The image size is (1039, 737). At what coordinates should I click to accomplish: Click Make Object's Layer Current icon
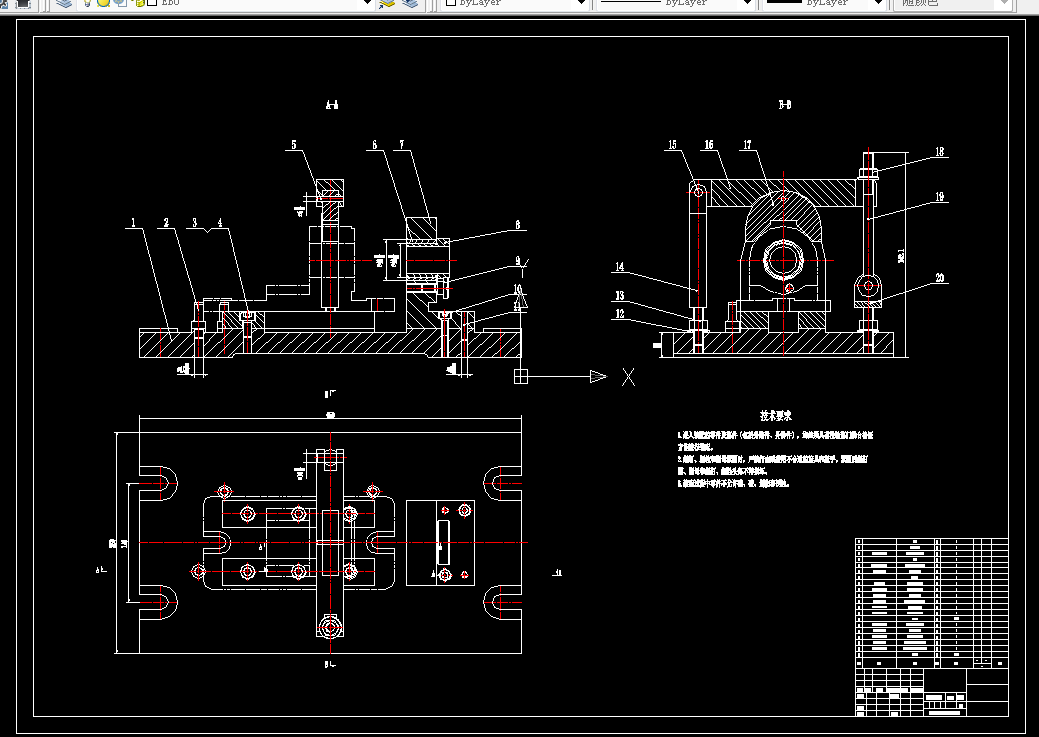(x=386, y=3)
